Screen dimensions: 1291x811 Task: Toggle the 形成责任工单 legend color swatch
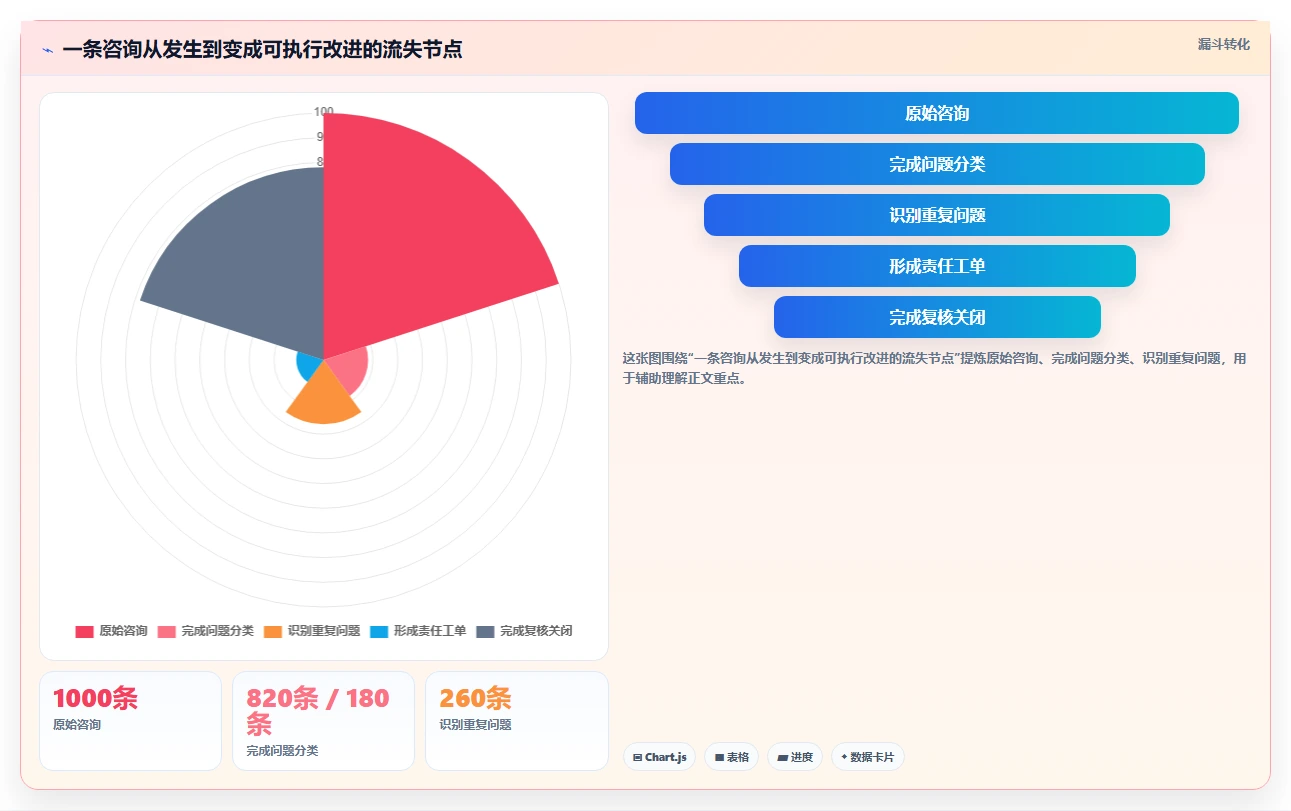pyautogui.click(x=379, y=631)
